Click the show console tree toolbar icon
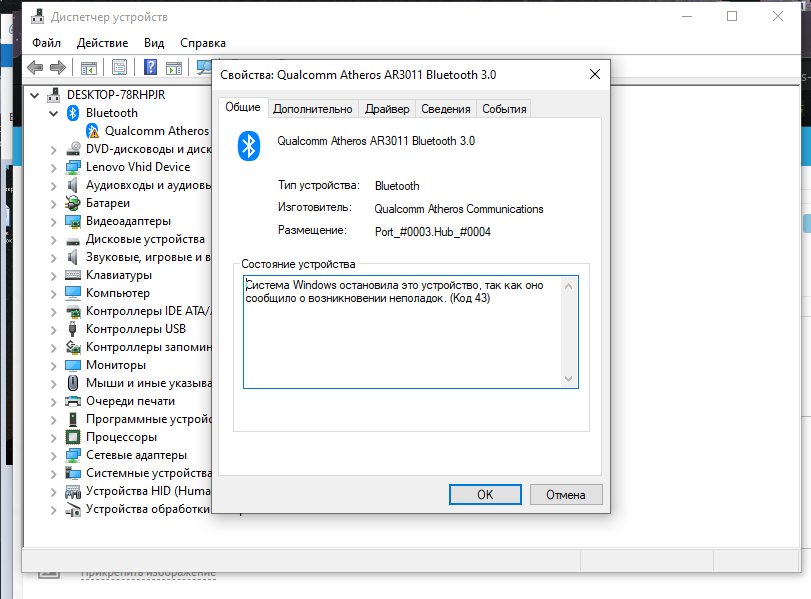The width and height of the screenshot is (811, 599). (x=88, y=67)
